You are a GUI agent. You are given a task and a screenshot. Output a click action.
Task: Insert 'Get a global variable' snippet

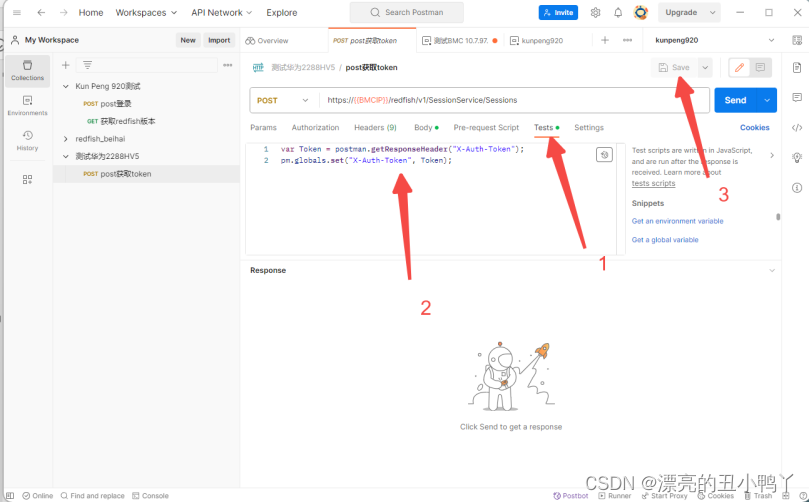click(665, 239)
